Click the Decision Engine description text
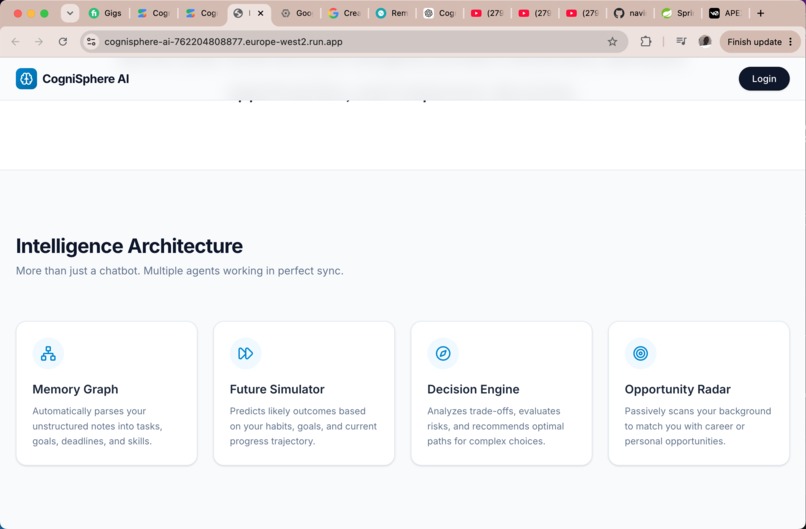Viewport: 806px width, 529px height. click(x=496, y=426)
